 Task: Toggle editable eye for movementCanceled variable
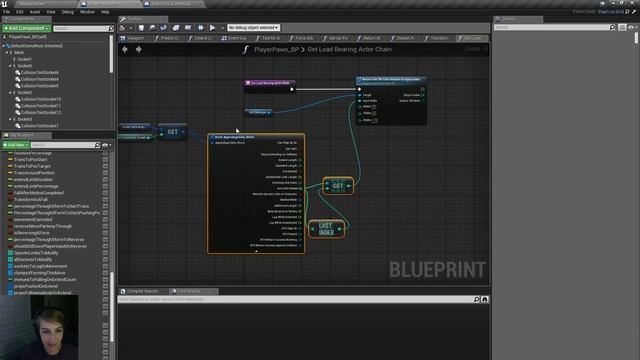pos(105,220)
